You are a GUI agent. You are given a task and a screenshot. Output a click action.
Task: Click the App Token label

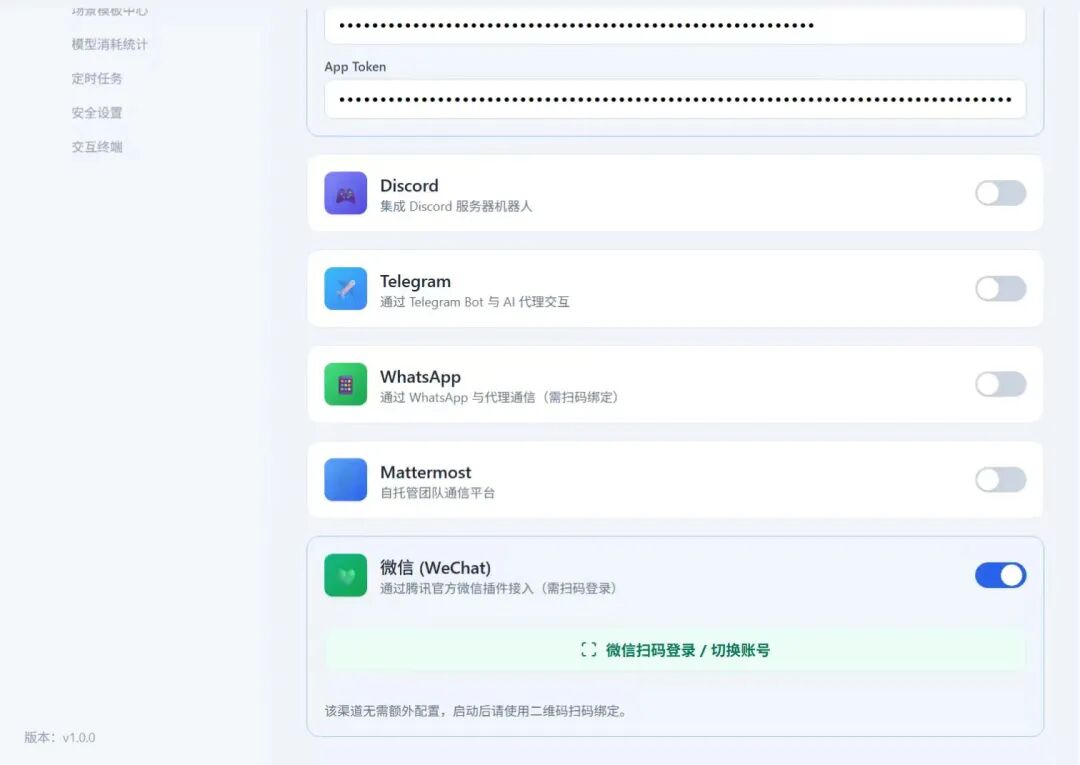pos(355,67)
